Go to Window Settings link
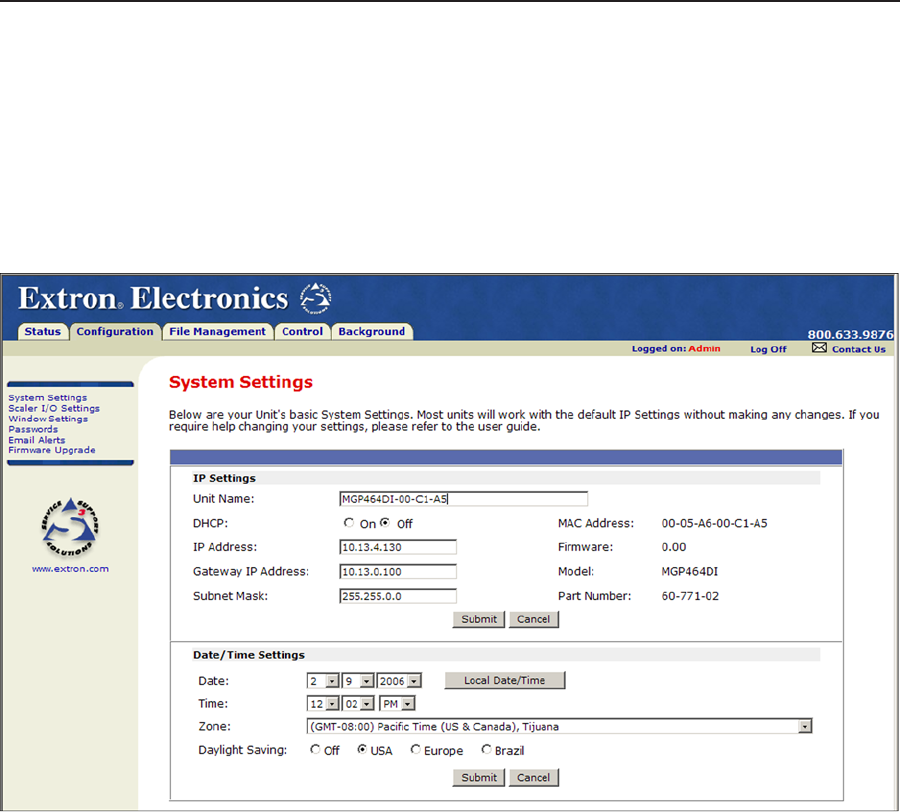The height and width of the screenshot is (812, 900). 48,419
